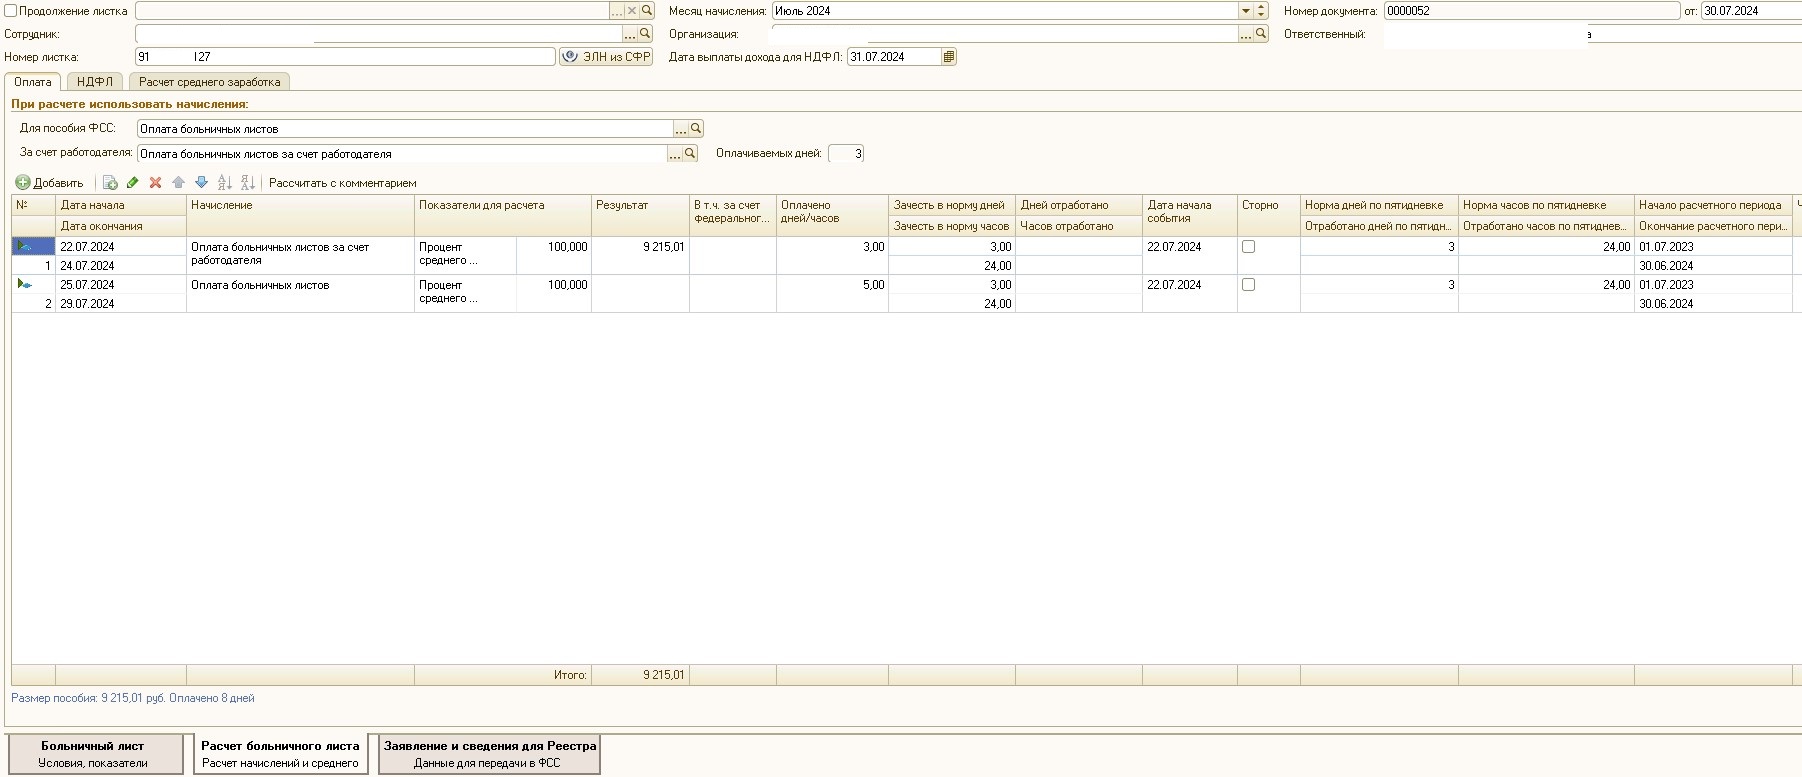Select the row 1 end date 24.07.2024
The image size is (1802, 777).
click(121, 266)
